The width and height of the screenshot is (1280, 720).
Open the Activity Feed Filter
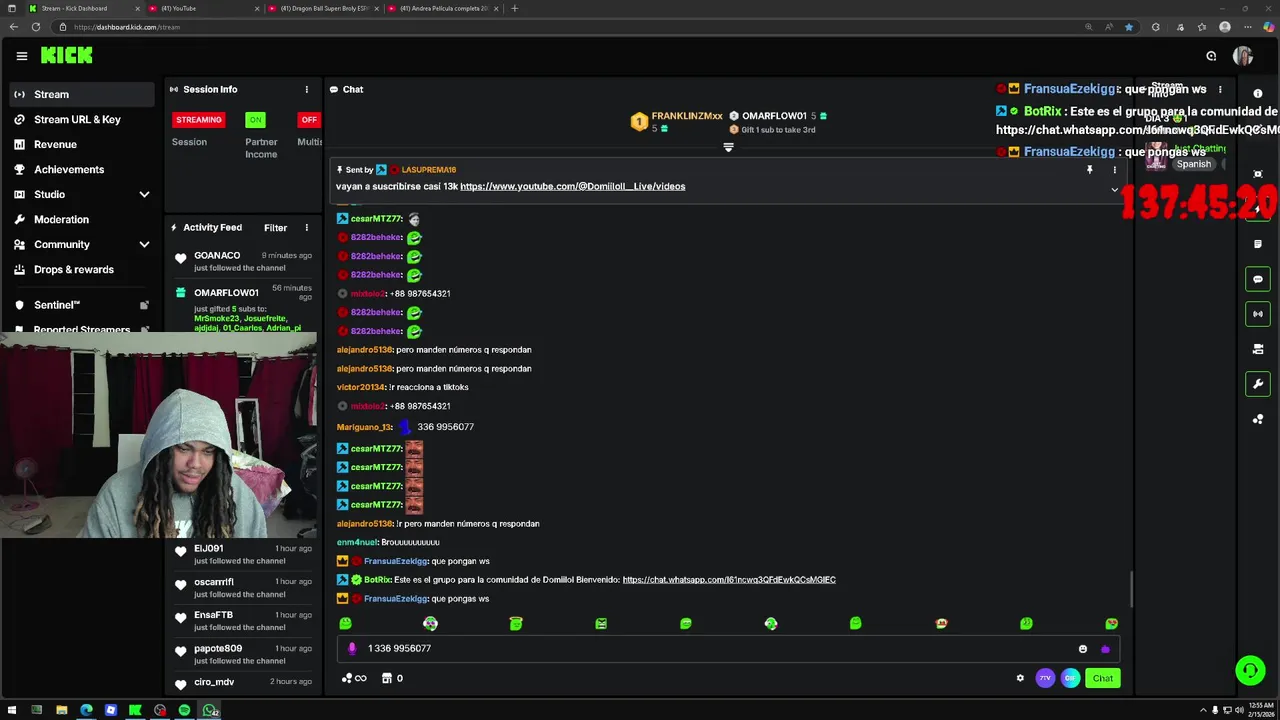point(275,227)
